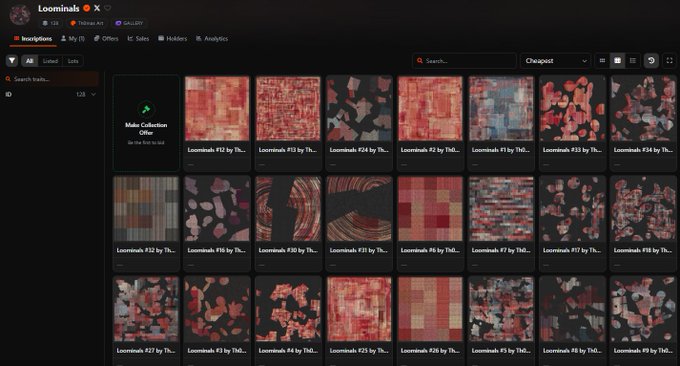Viewport: 680px width, 366px height.
Task: Open Loominals #12 thumbnail
Action: pyautogui.click(x=217, y=108)
